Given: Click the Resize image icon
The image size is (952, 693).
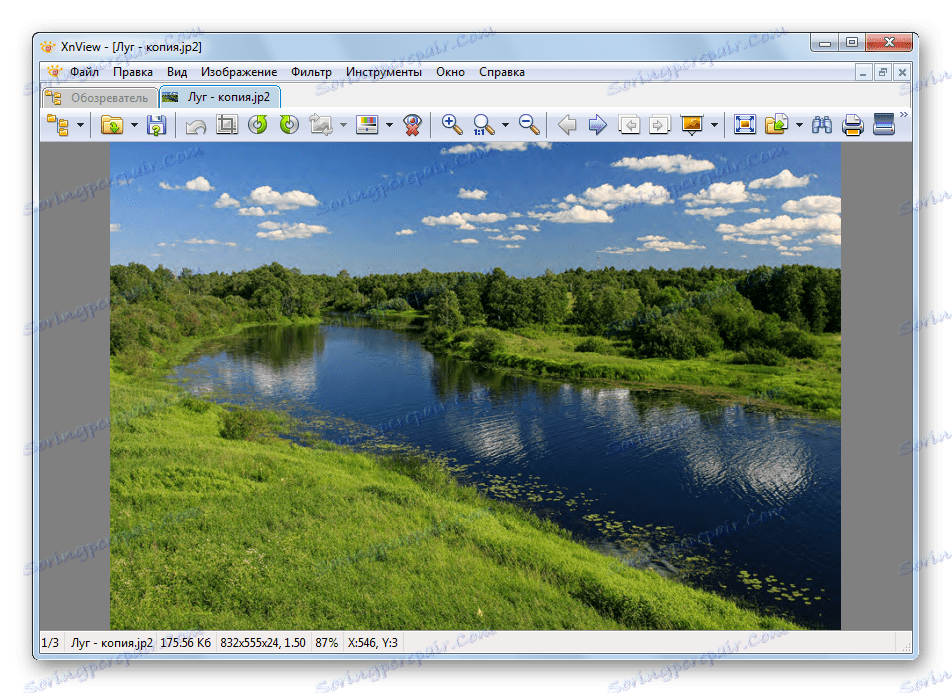Looking at the screenshot, I should coord(321,125).
